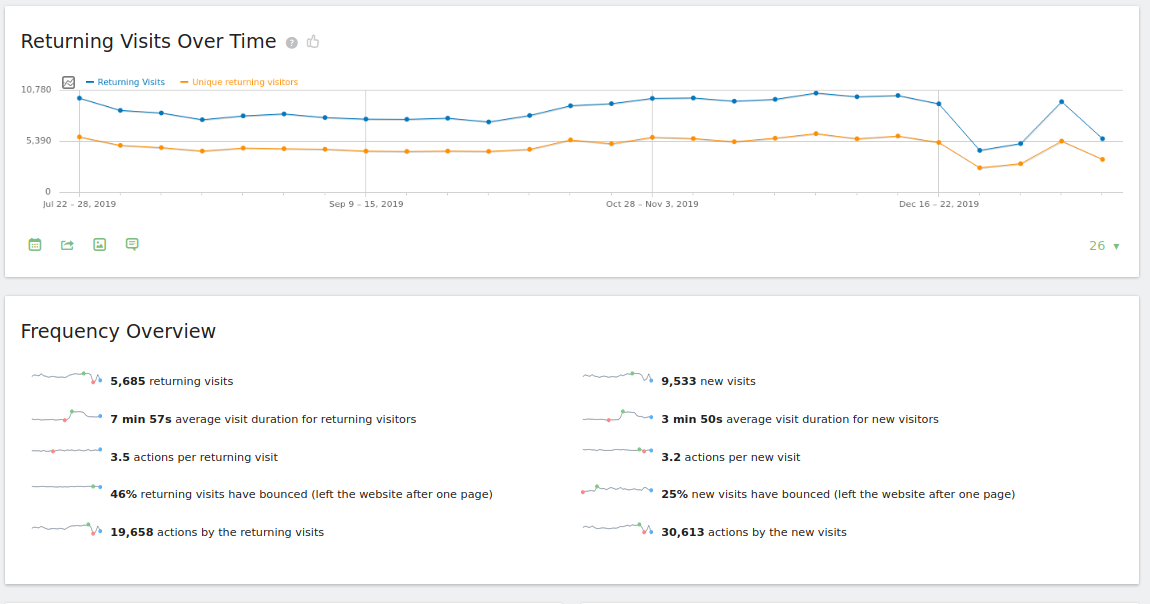Click the export data icon below the chart
The image size is (1150, 604).
67,244
